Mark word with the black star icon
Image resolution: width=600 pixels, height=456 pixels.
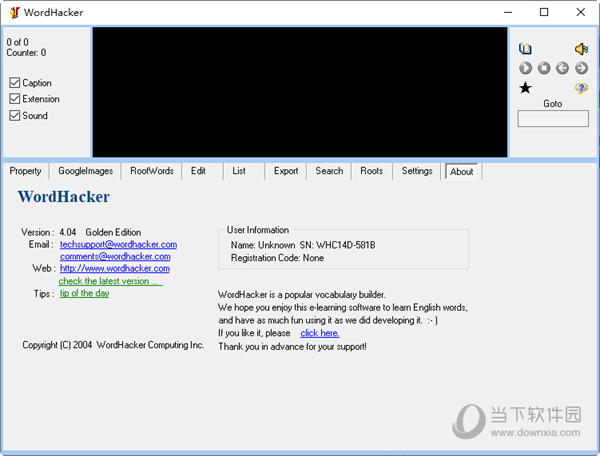pyautogui.click(x=525, y=88)
